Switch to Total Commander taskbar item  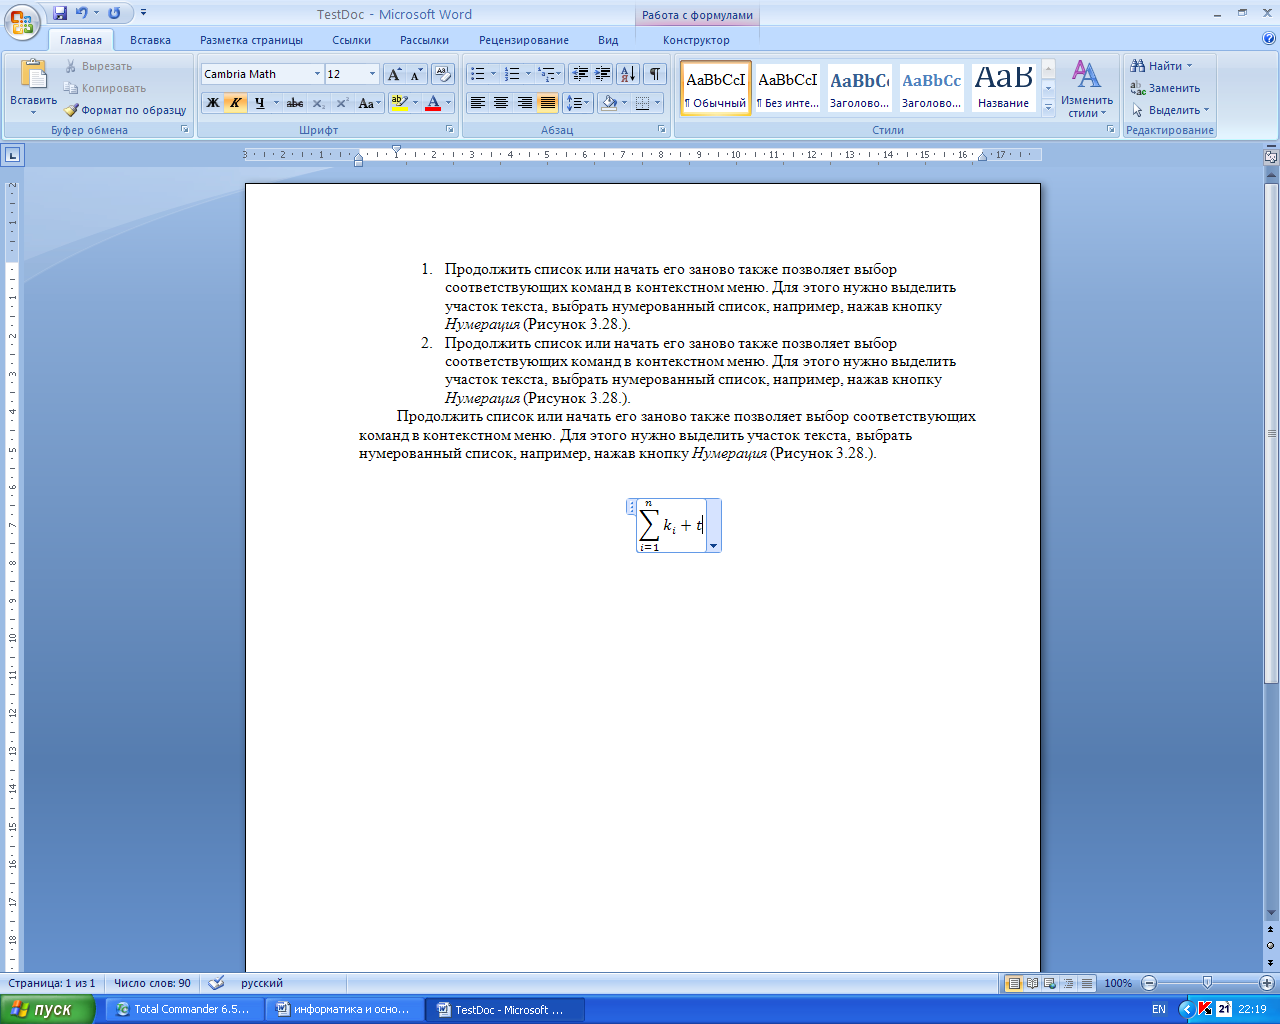183,1009
